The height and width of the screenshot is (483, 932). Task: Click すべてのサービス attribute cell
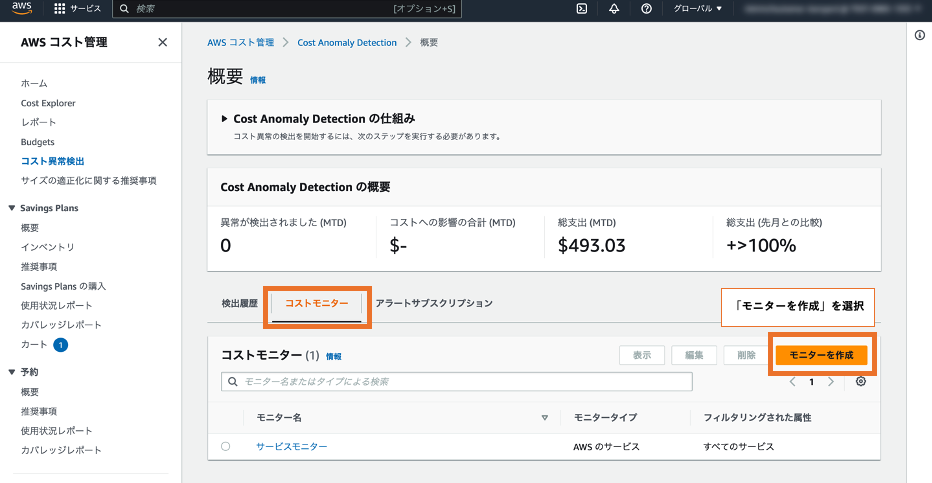739,446
